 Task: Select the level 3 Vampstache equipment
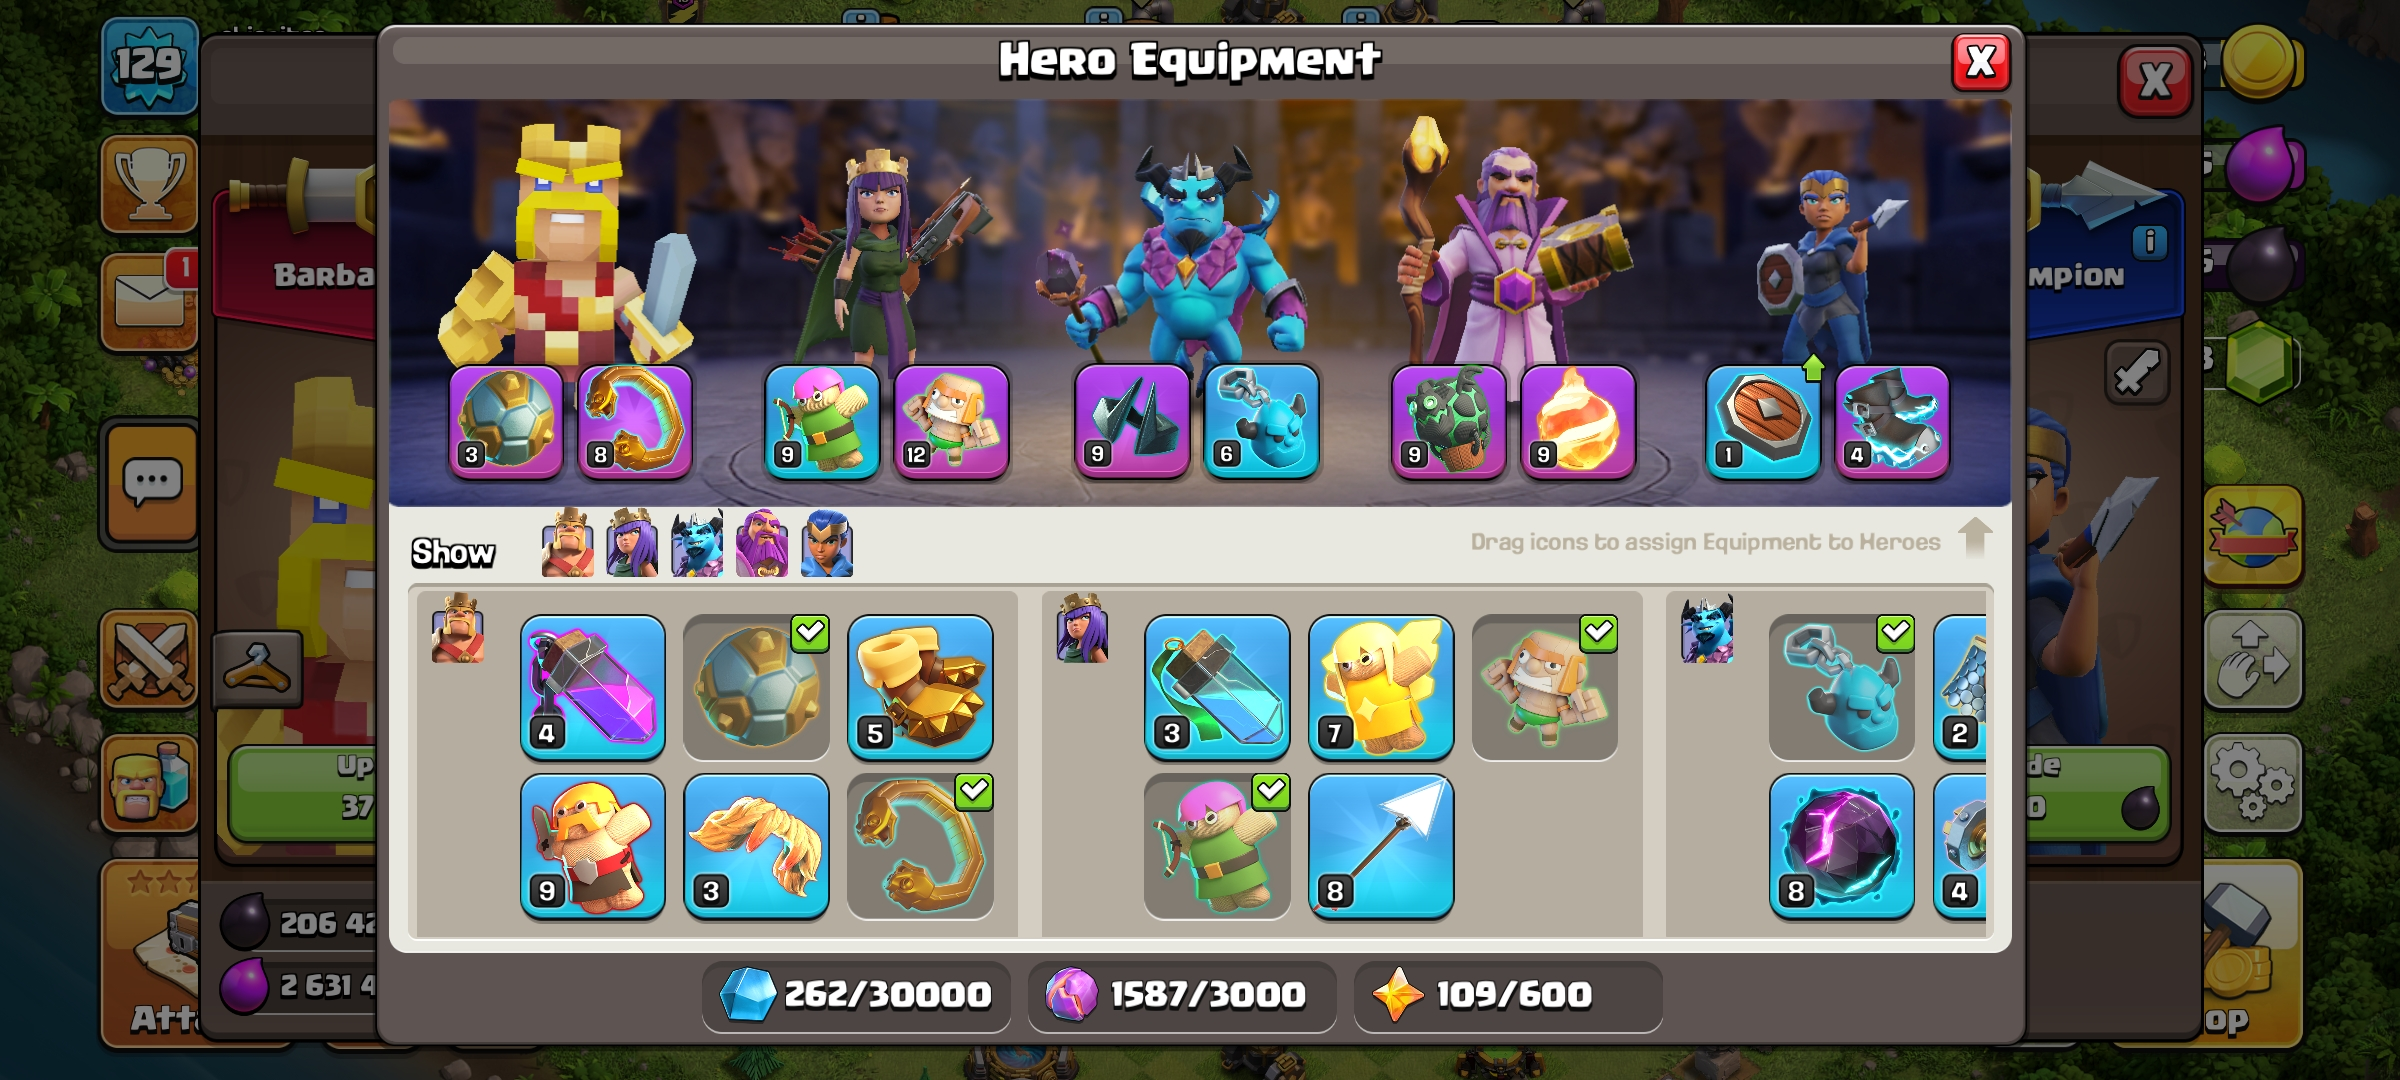point(756,846)
